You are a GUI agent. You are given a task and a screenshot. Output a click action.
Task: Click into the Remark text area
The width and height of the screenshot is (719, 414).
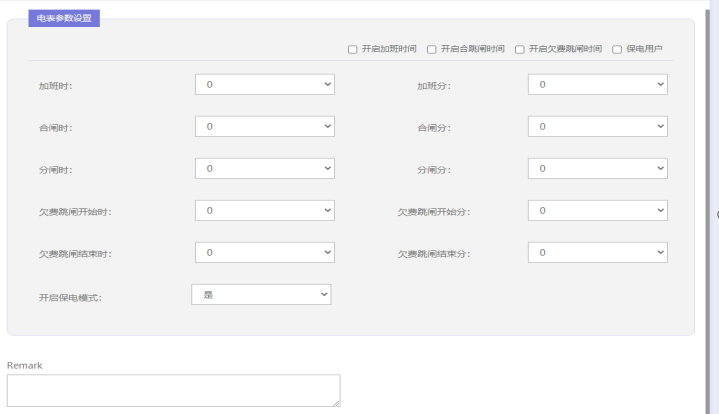tap(173, 390)
